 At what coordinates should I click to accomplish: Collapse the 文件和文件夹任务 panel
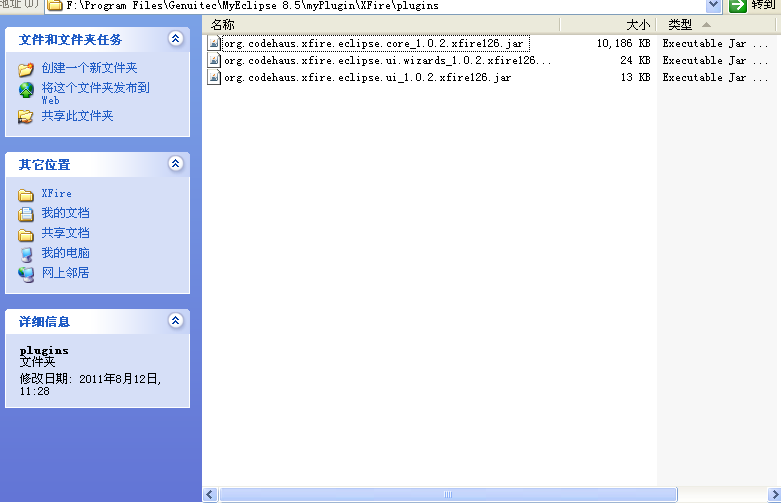pos(175,39)
